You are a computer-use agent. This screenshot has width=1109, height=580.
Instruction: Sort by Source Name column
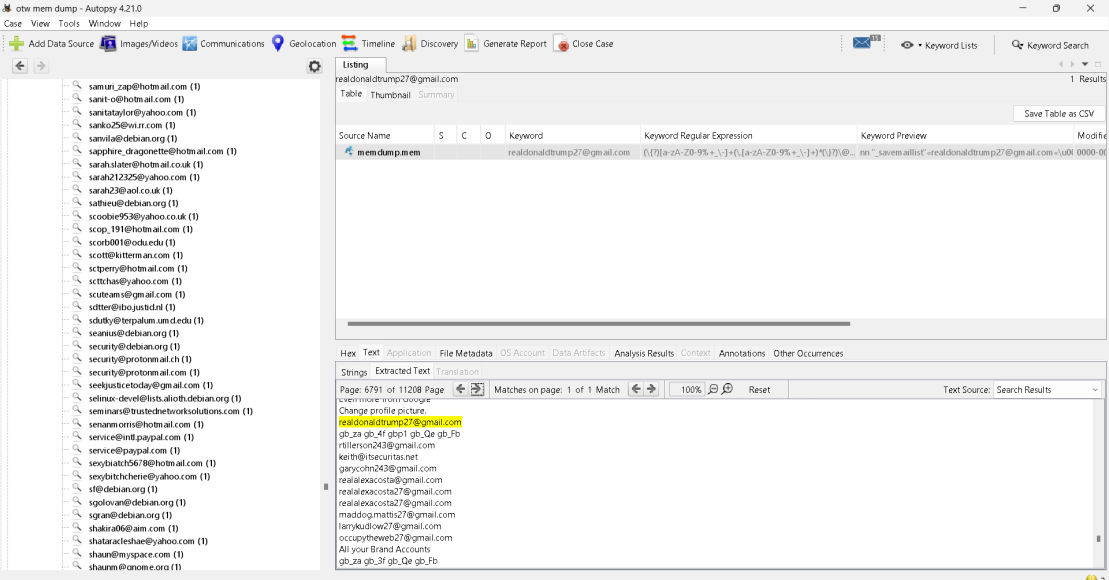(x=385, y=136)
